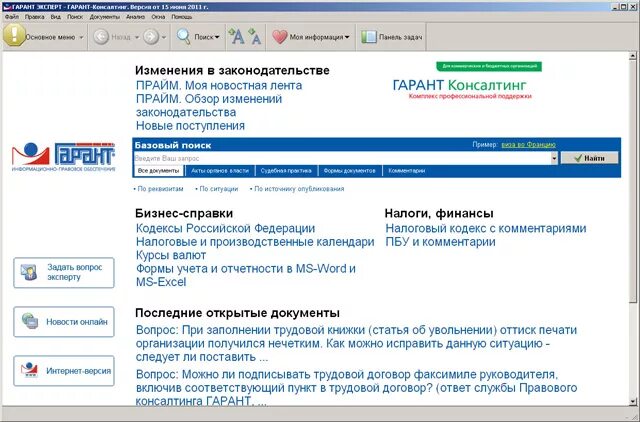
Task: Open Курсы валют link
Action: (x=171, y=255)
